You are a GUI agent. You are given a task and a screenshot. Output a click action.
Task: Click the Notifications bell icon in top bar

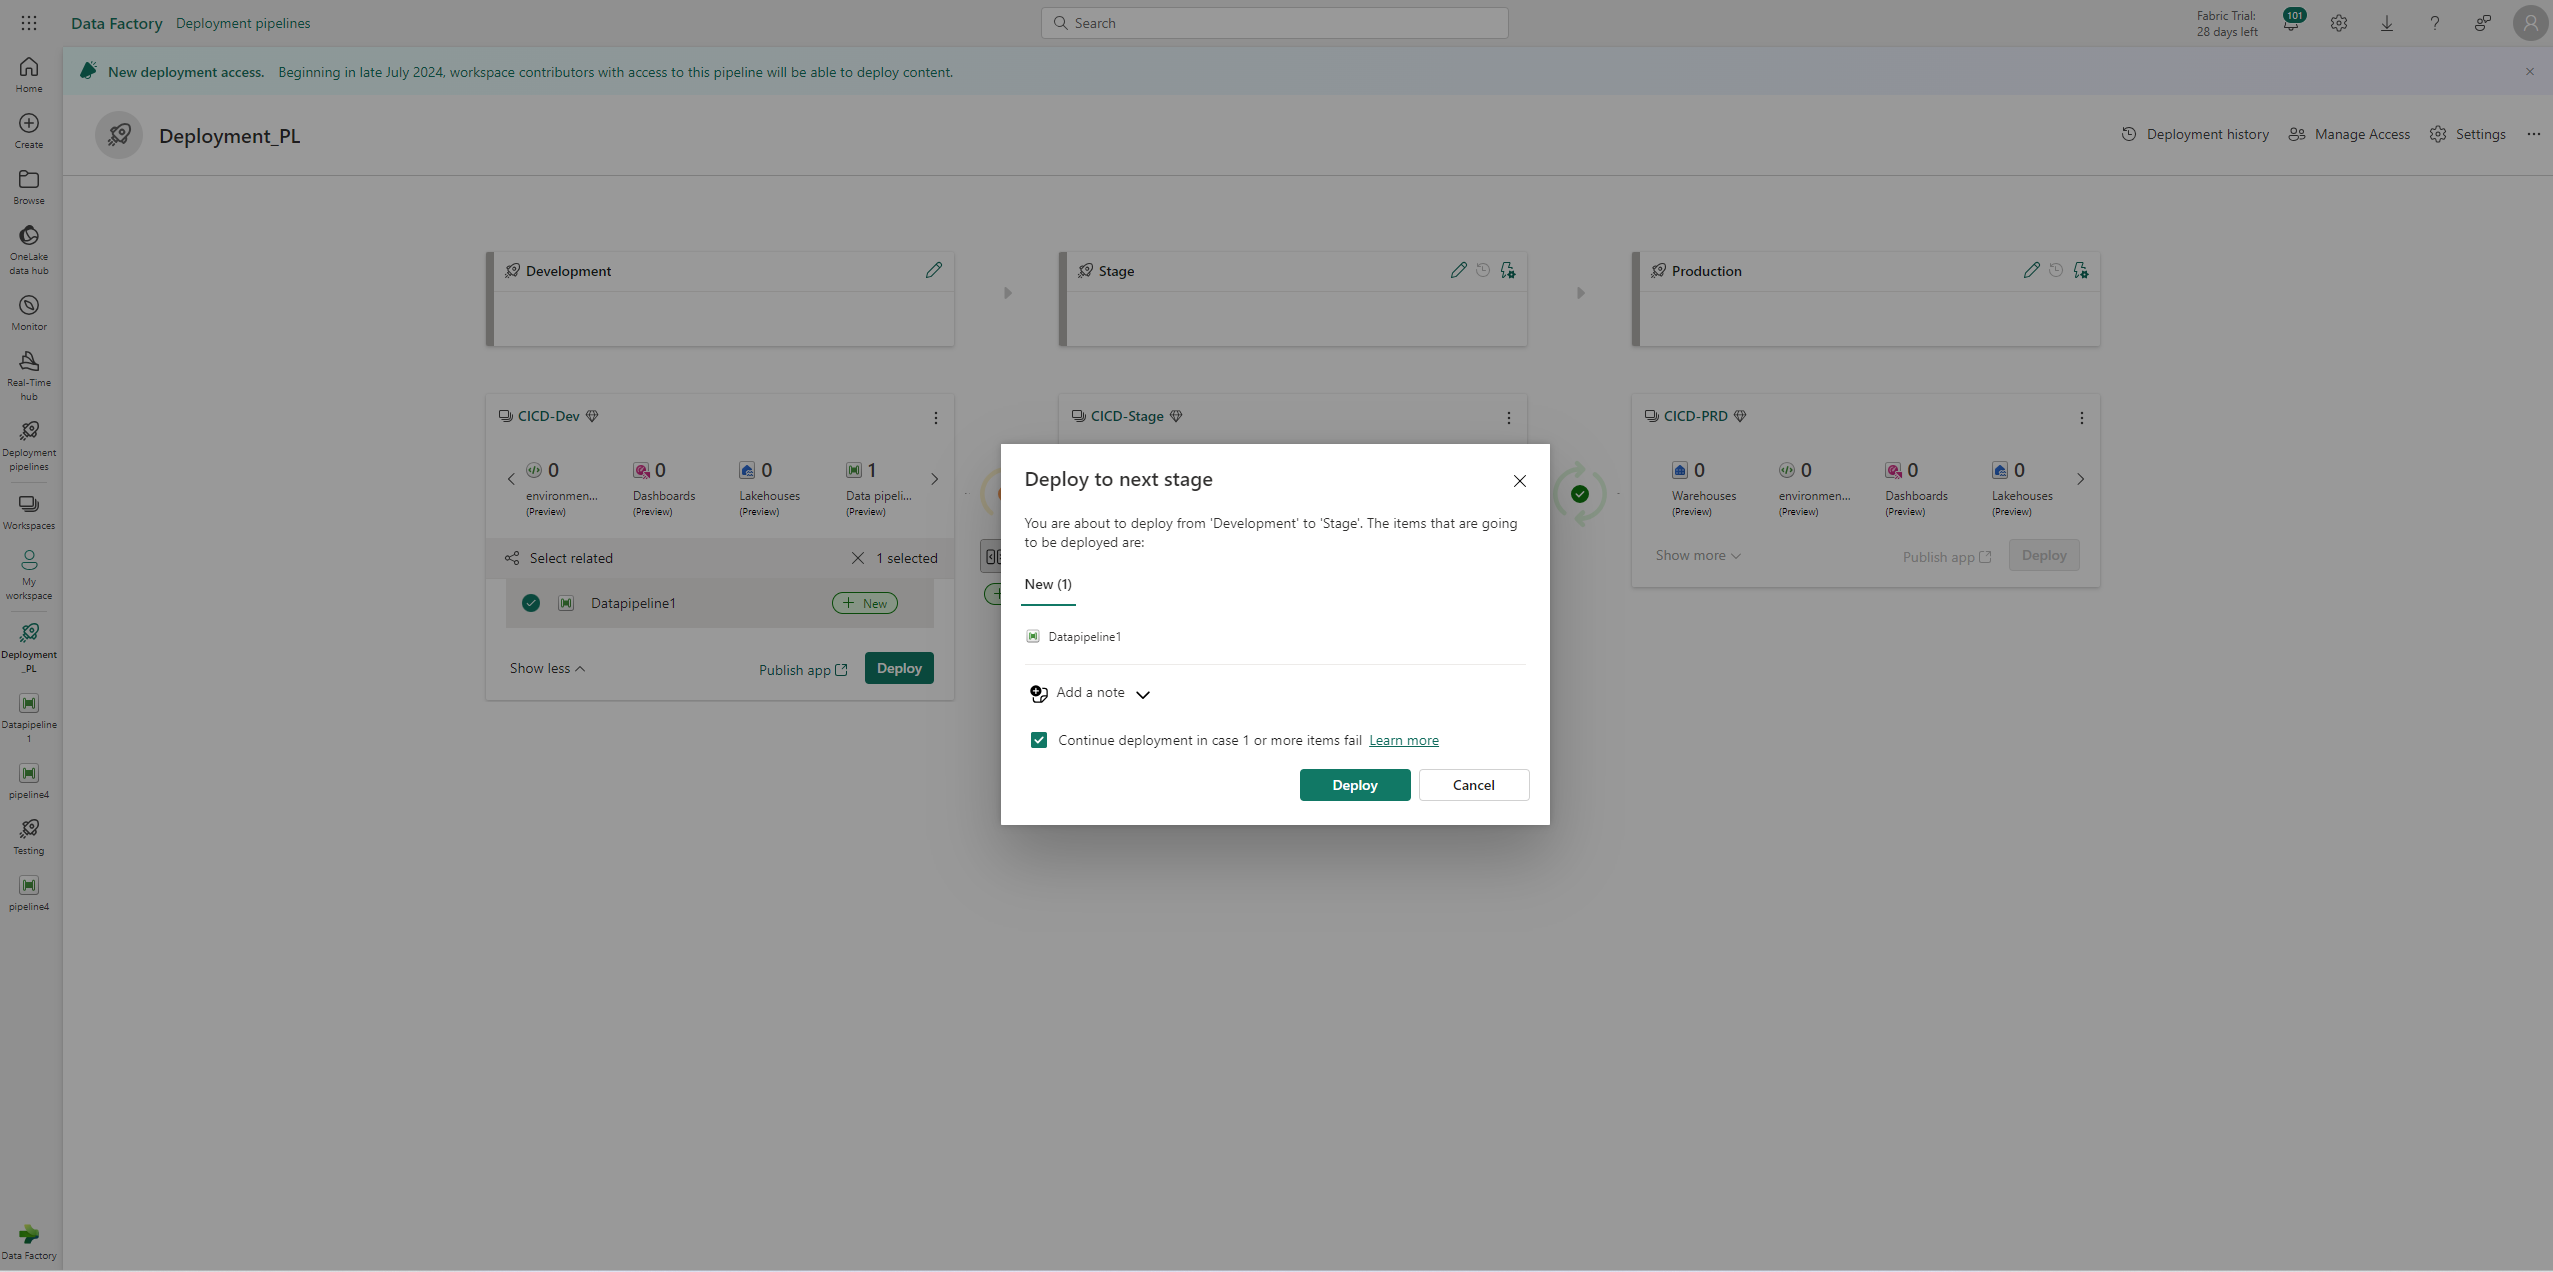tap(2289, 23)
